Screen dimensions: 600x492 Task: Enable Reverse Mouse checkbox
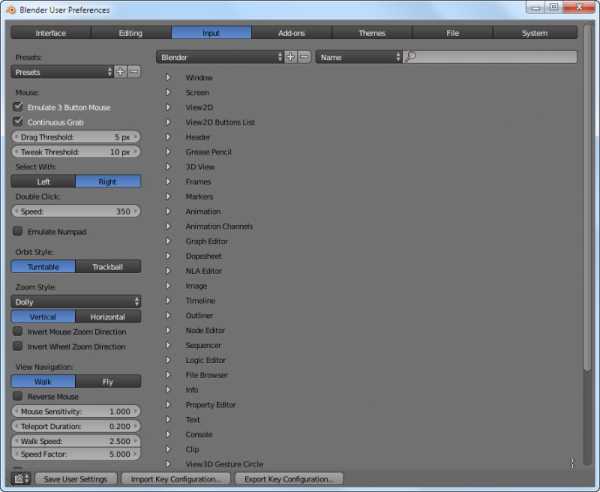point(18,396)
